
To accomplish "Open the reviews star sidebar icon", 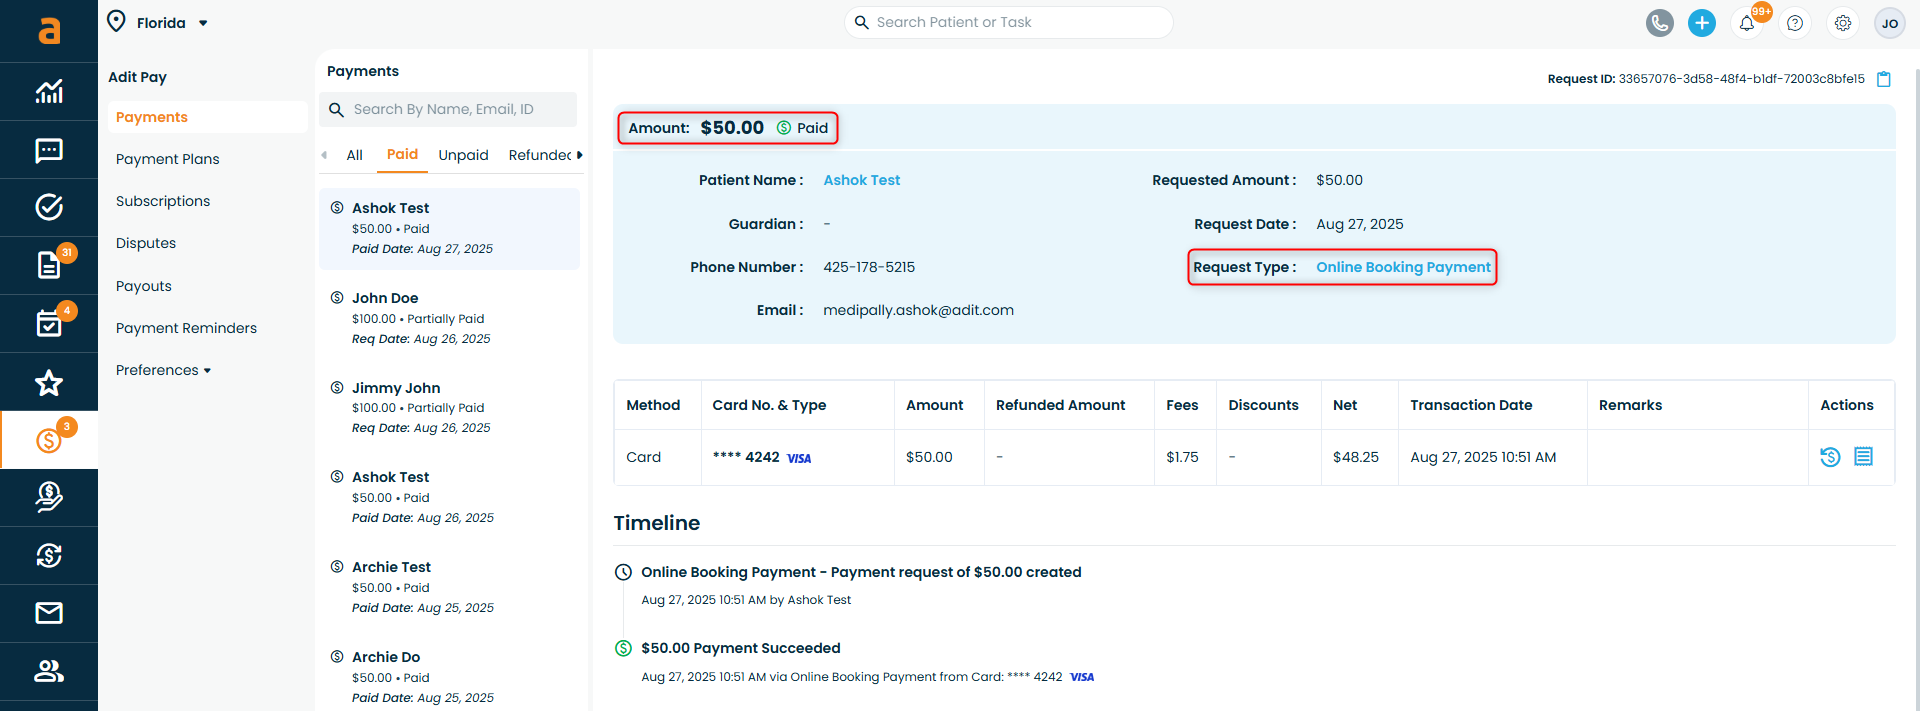I will coord(49,382).
